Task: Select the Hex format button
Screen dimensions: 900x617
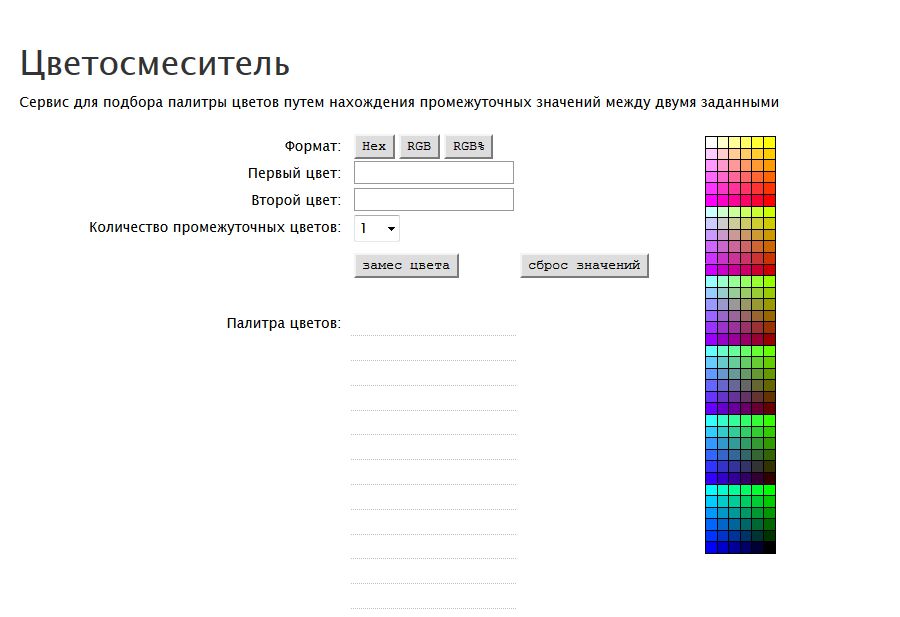Action: pyautogui.click(x=374, y=146)
